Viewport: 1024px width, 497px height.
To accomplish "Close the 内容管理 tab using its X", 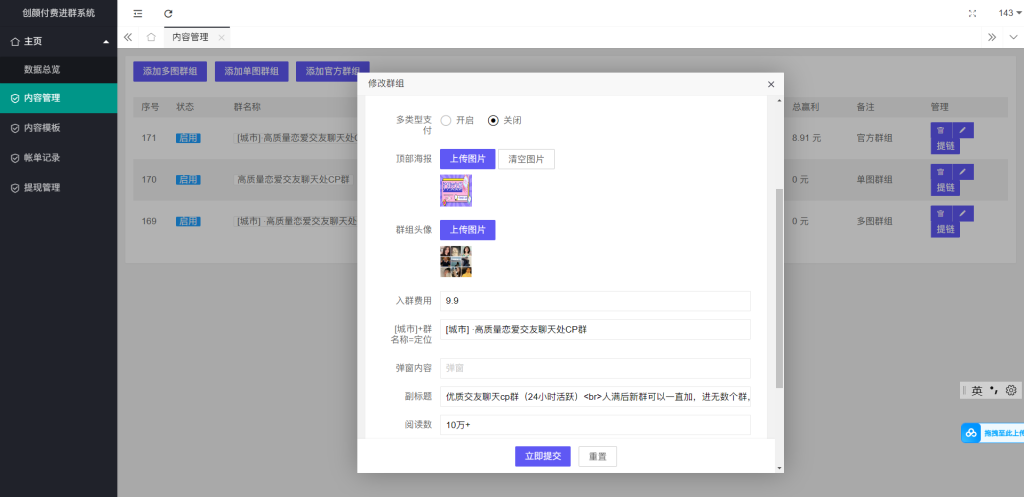I will (221, 37).
